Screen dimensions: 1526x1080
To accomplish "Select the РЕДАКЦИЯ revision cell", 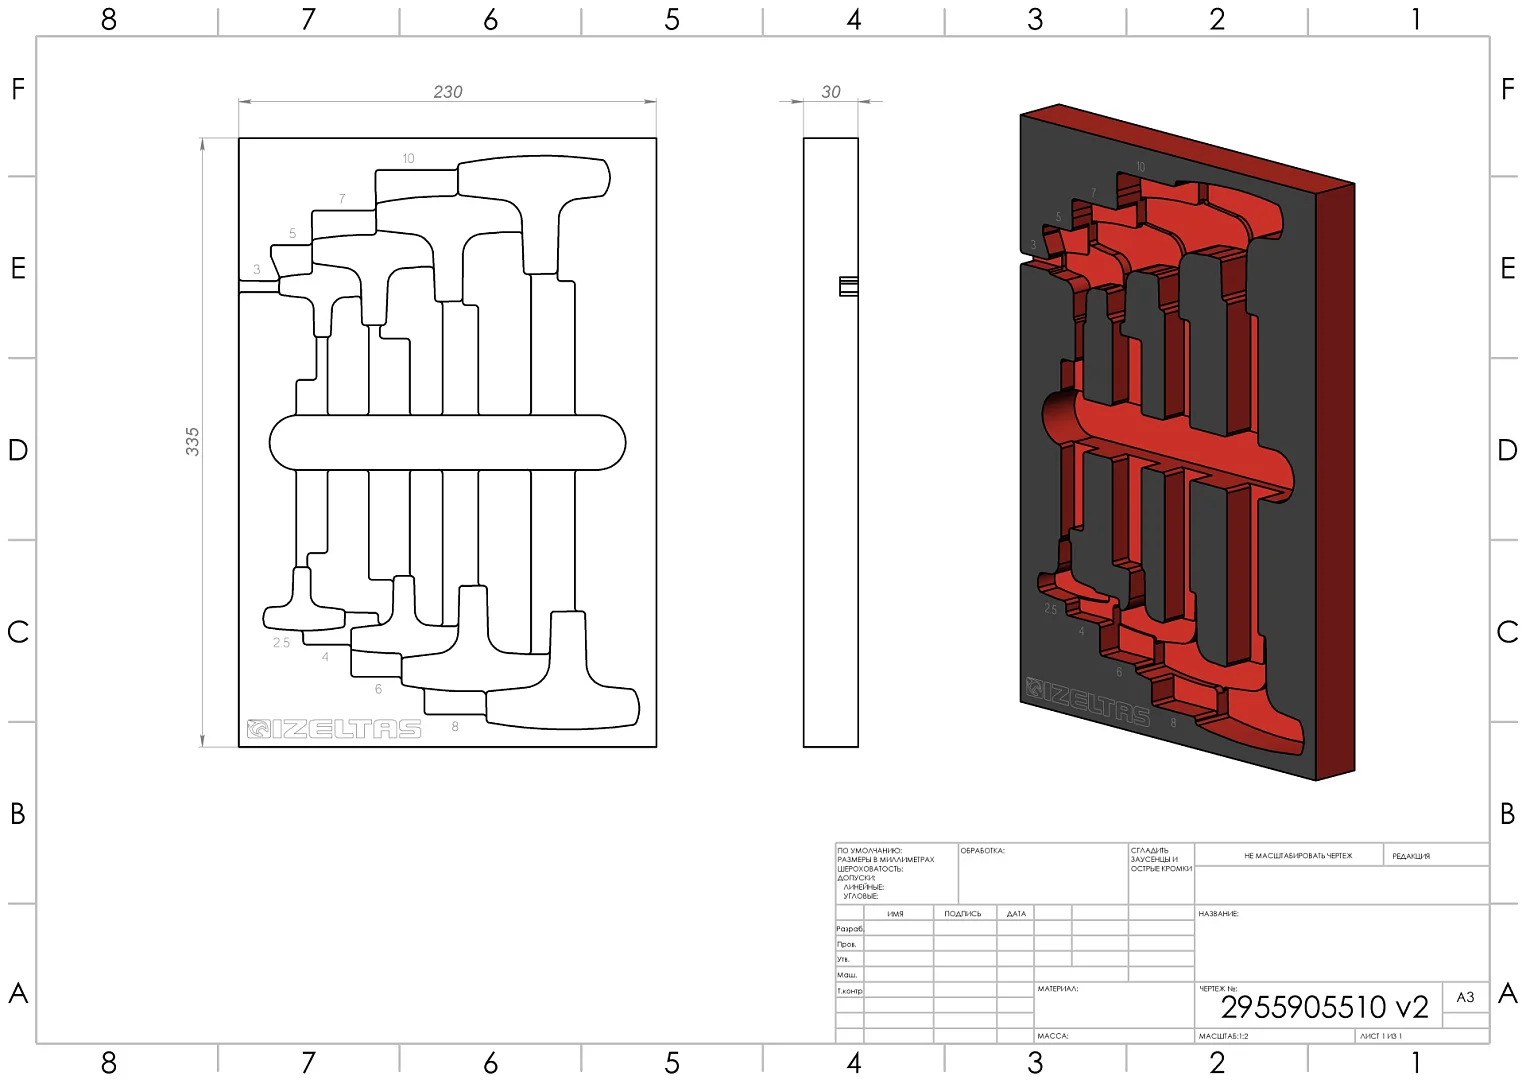I will click(x=1411, y=856).
